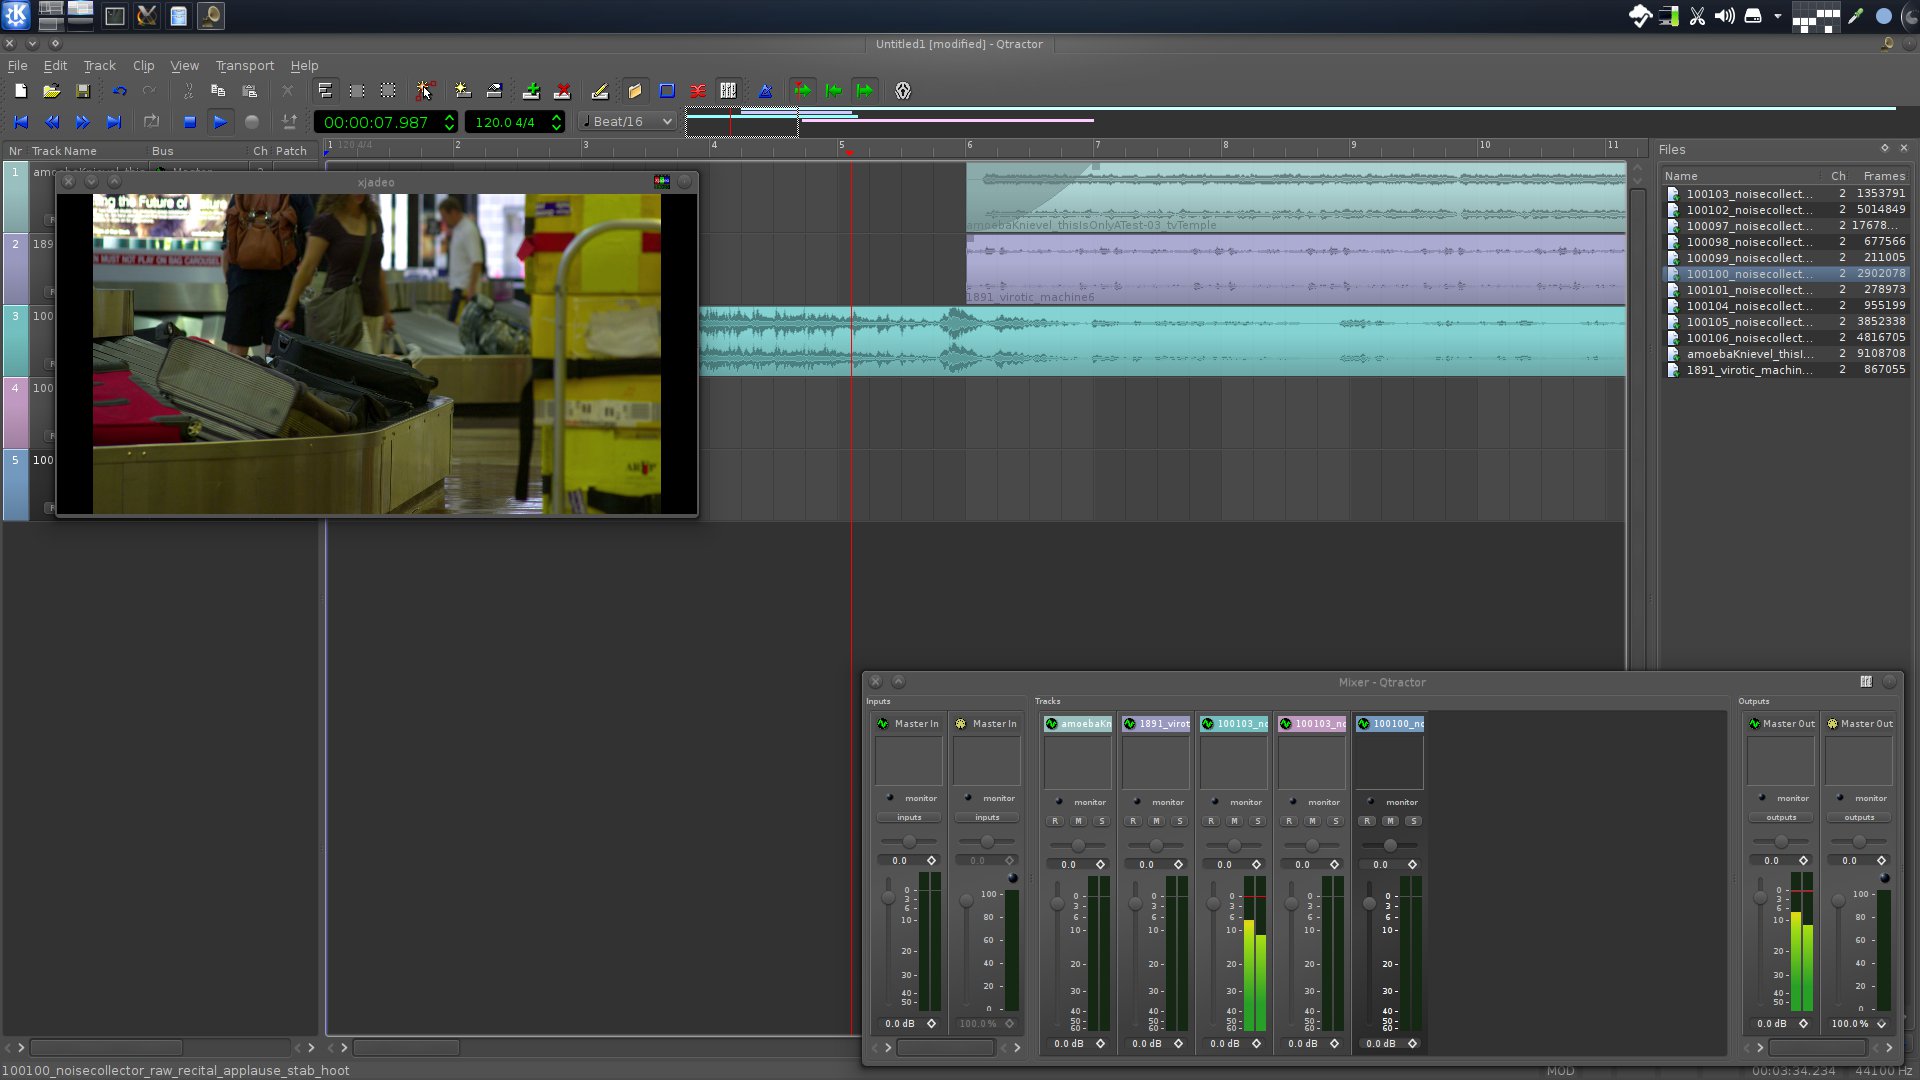Toggle the Loop transport button

[x=151, y=122]
